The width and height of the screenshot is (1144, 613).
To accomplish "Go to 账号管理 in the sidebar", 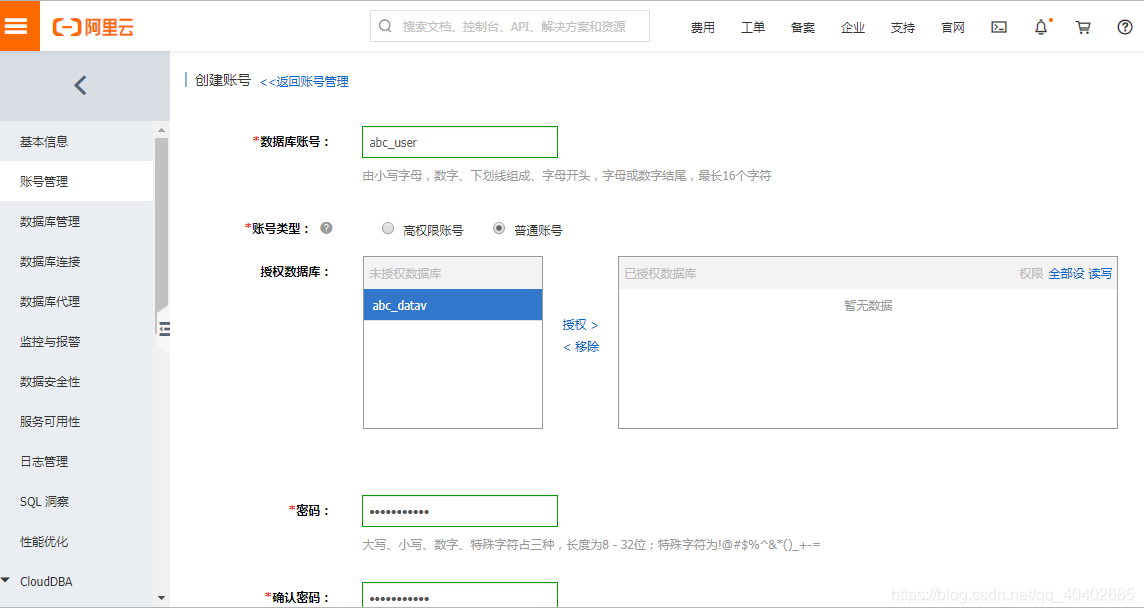I will [77, 182].
